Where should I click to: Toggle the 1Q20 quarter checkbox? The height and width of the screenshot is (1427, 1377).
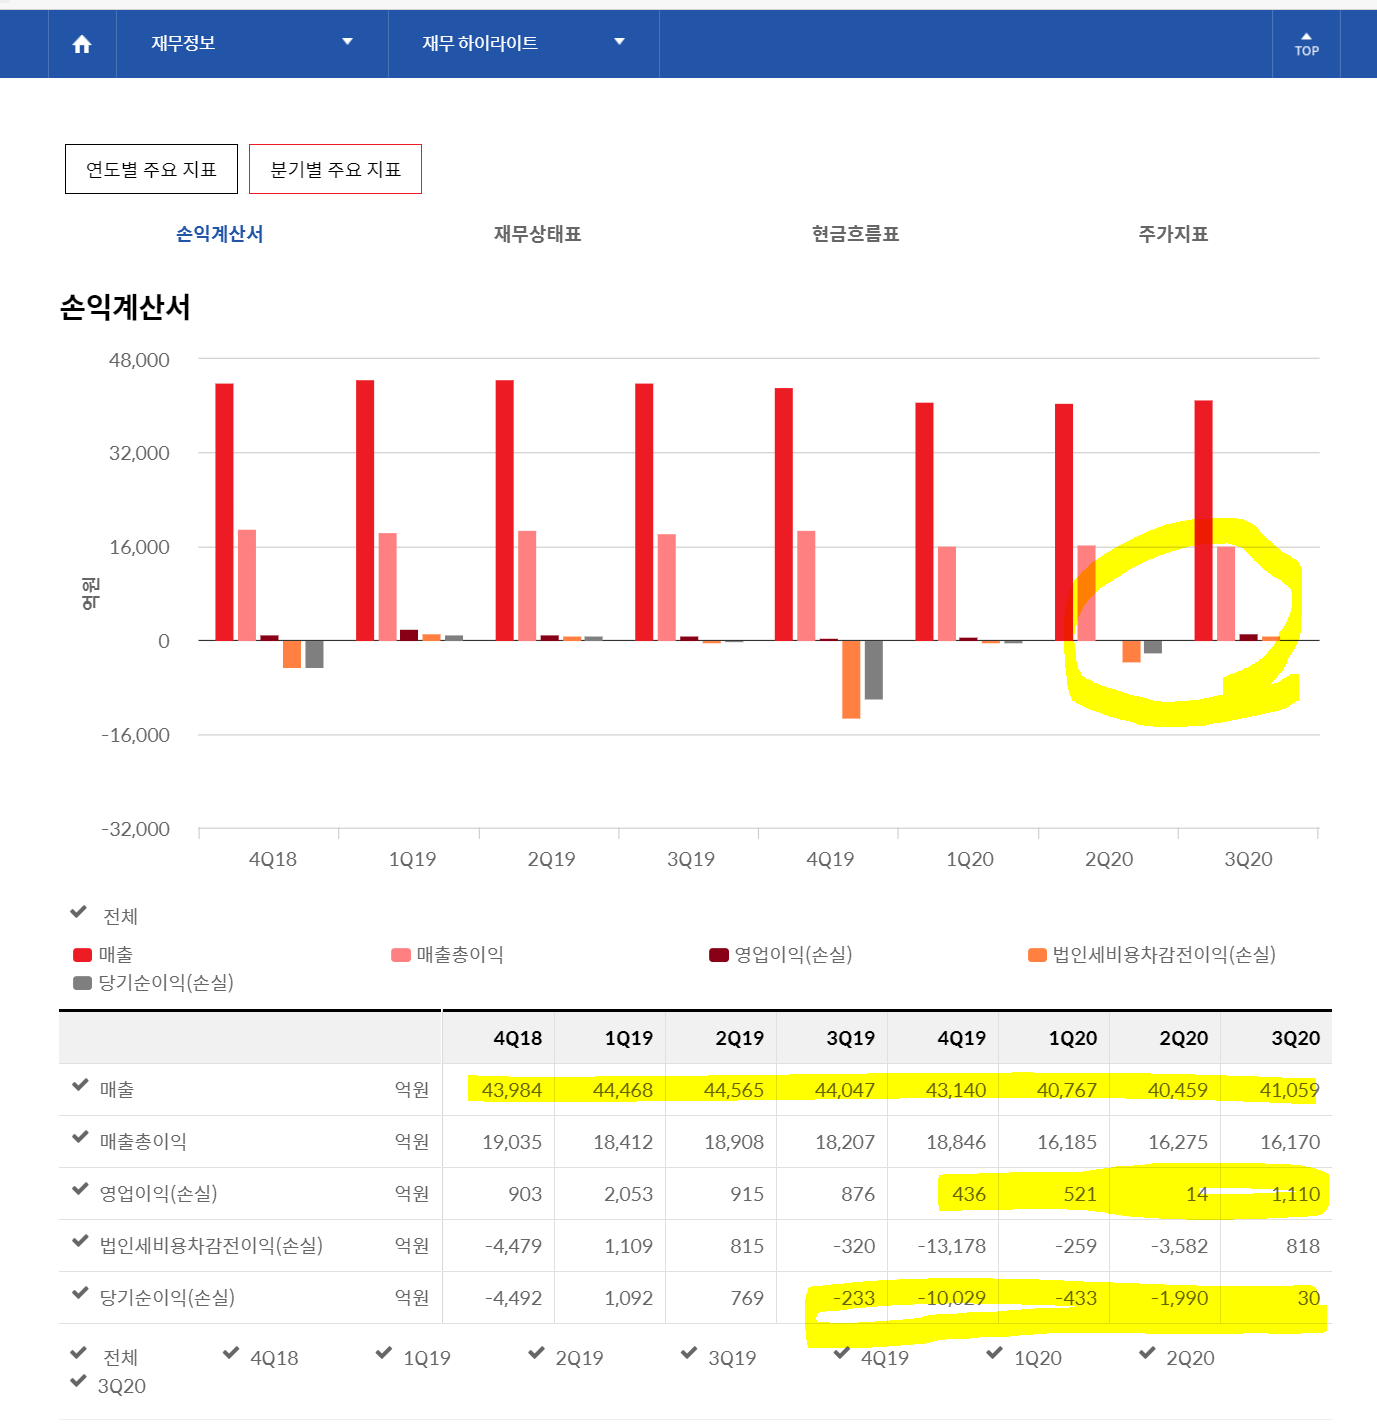[x=995, y=1353]
